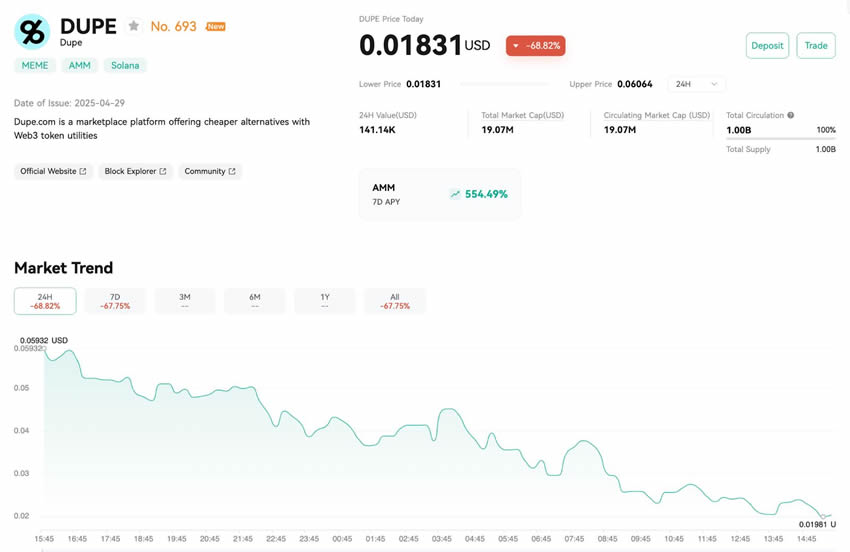Screen dimensions: 850x552
Task: Click the orange New badge
Action: (x=216, y=26)
